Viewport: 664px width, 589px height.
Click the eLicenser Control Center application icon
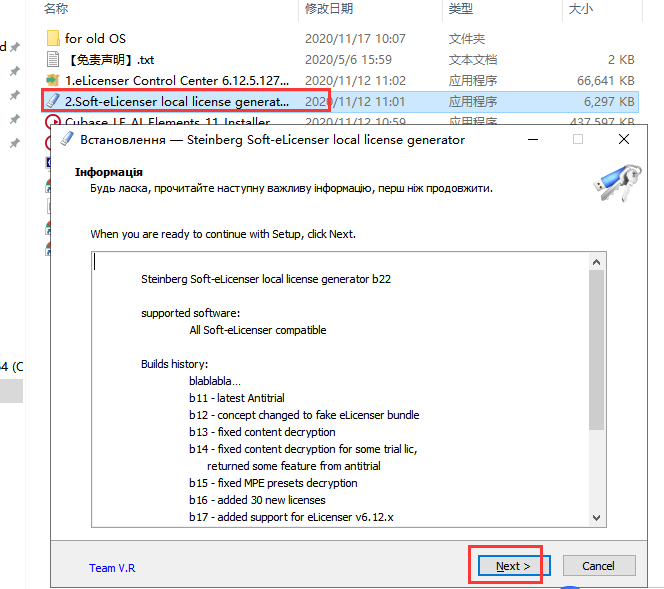[53, 80]
